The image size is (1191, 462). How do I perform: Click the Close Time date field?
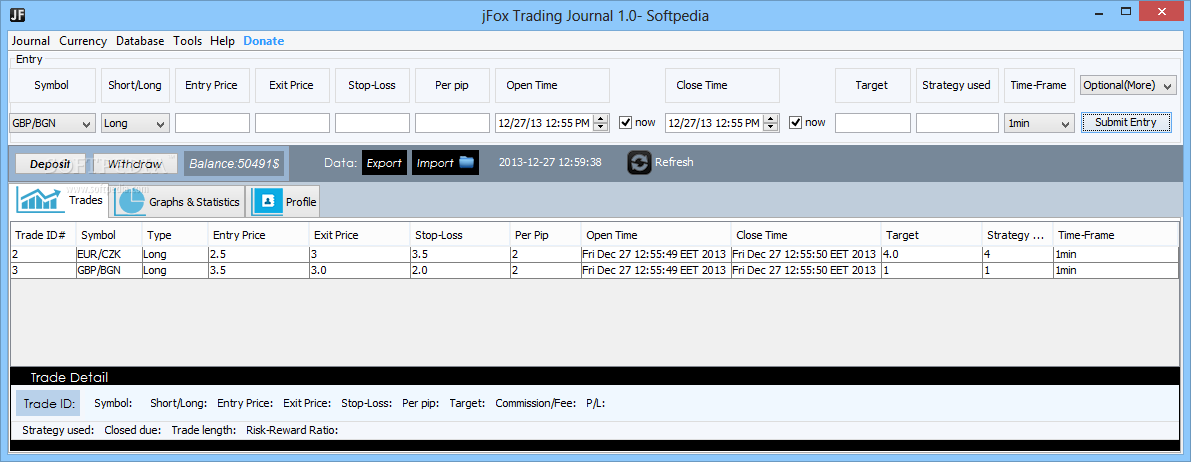click(x=716, y=123)
